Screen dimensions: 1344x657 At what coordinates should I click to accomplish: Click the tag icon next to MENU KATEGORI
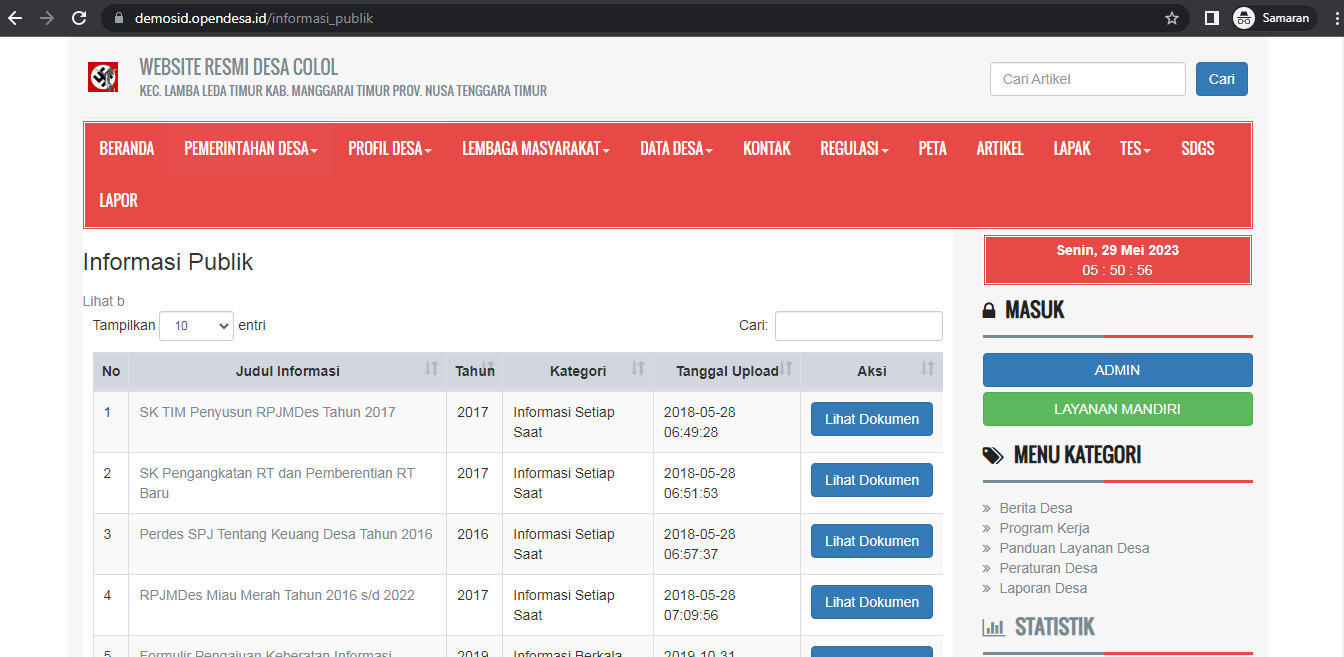pyautogui.click(x=993, y=454)
